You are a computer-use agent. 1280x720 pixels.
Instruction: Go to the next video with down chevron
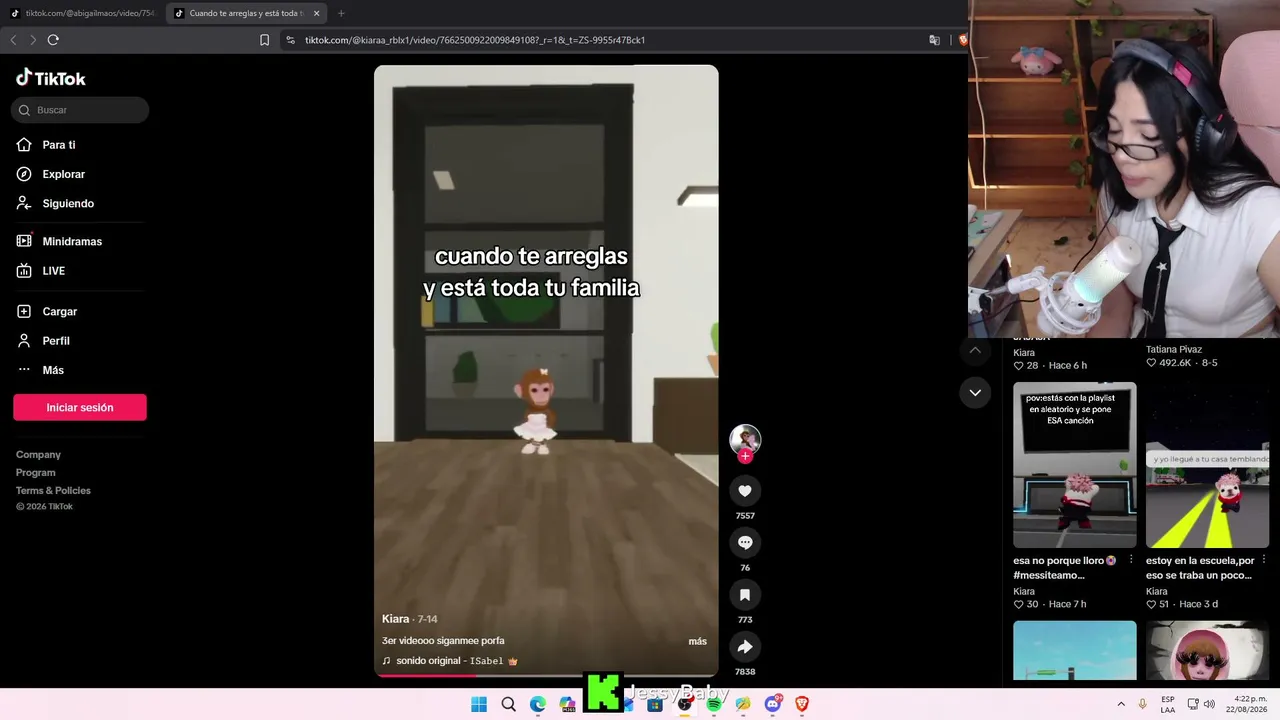point(975,392)
